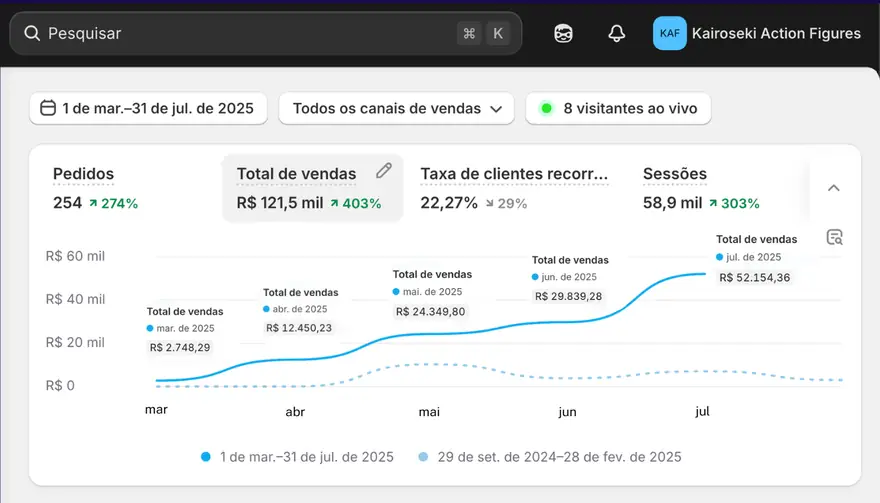Viewport: 880px width, 503px height.
Task: Click the light blue comparison legend dot
Action: point(423,457)
